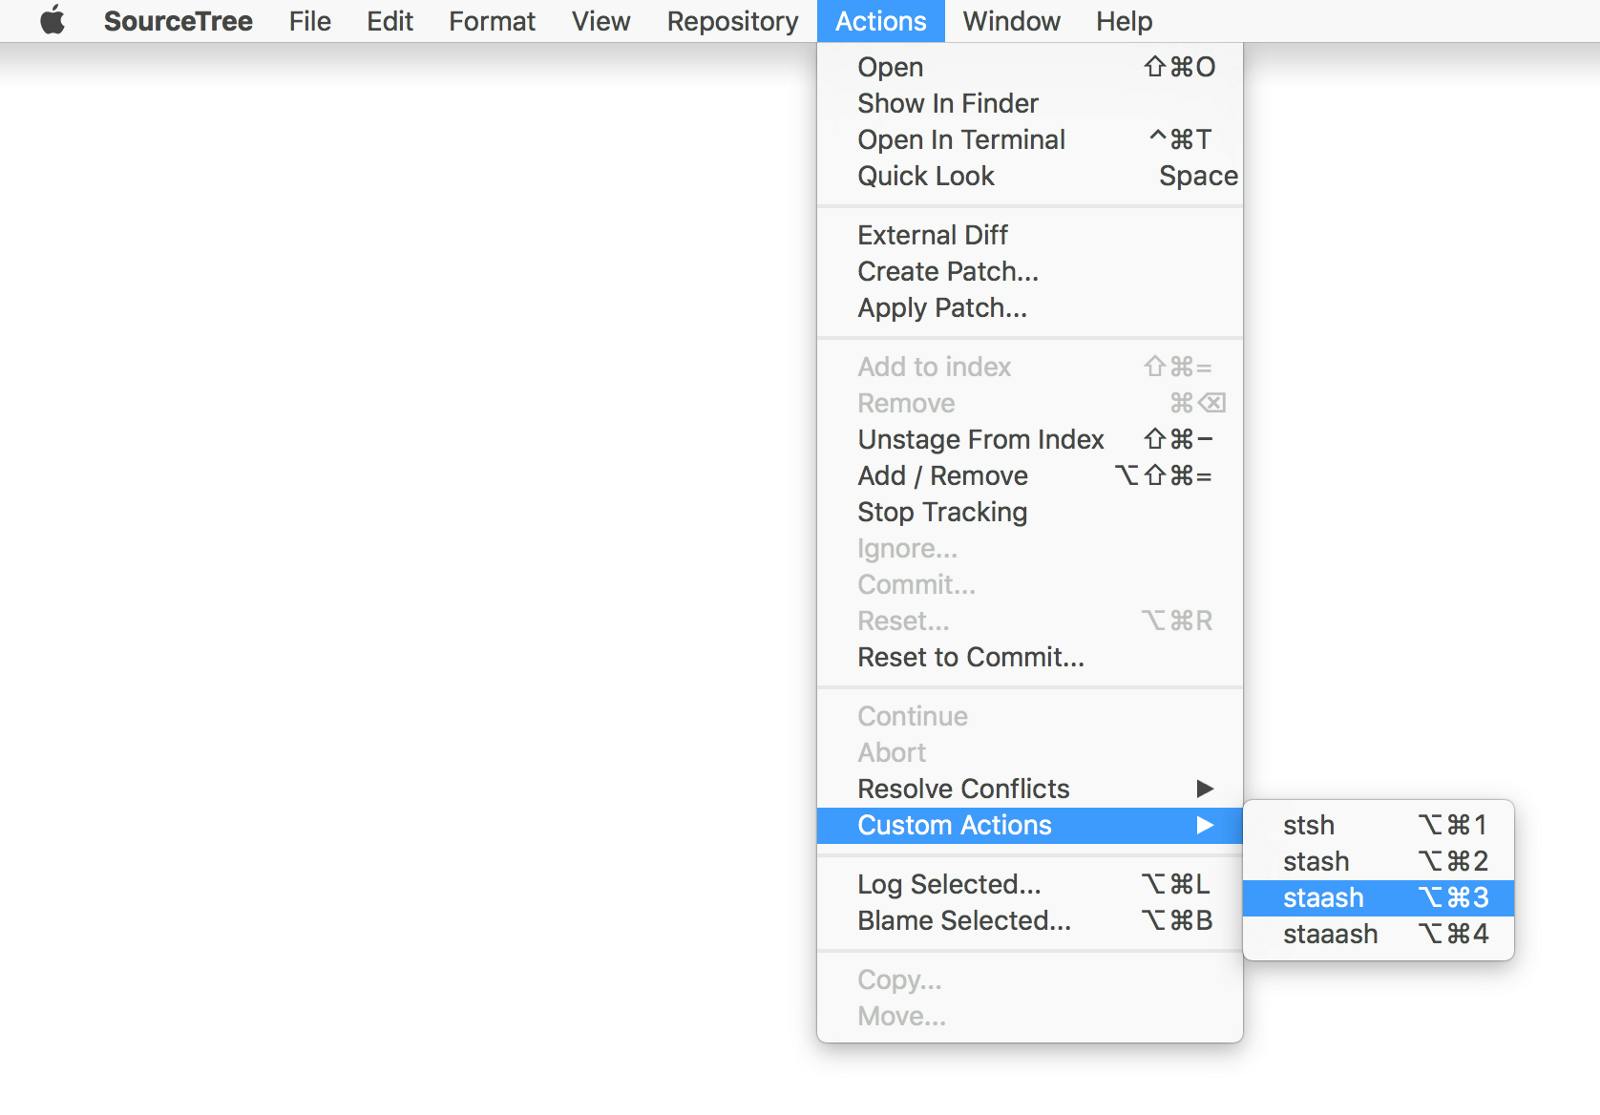The height and width of the screenshot is (1115, 1600).
Task: Choose Unstage From Index
Action: 980,440
